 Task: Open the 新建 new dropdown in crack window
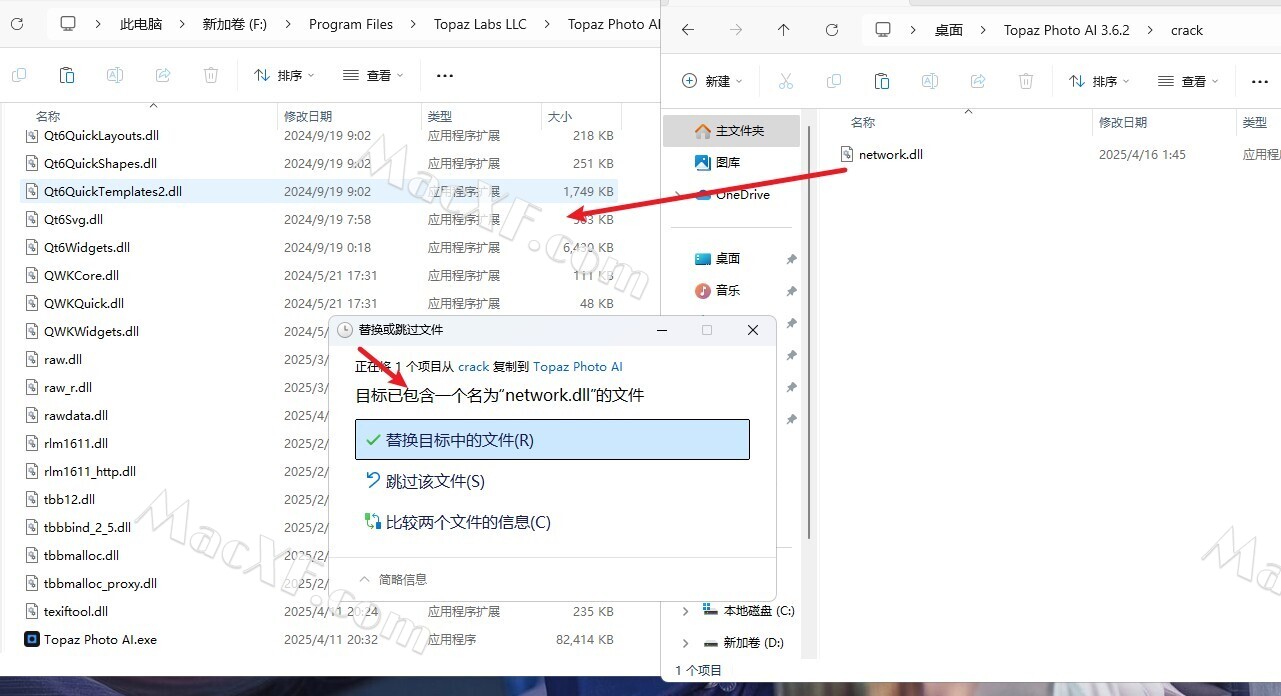point(712,81)
